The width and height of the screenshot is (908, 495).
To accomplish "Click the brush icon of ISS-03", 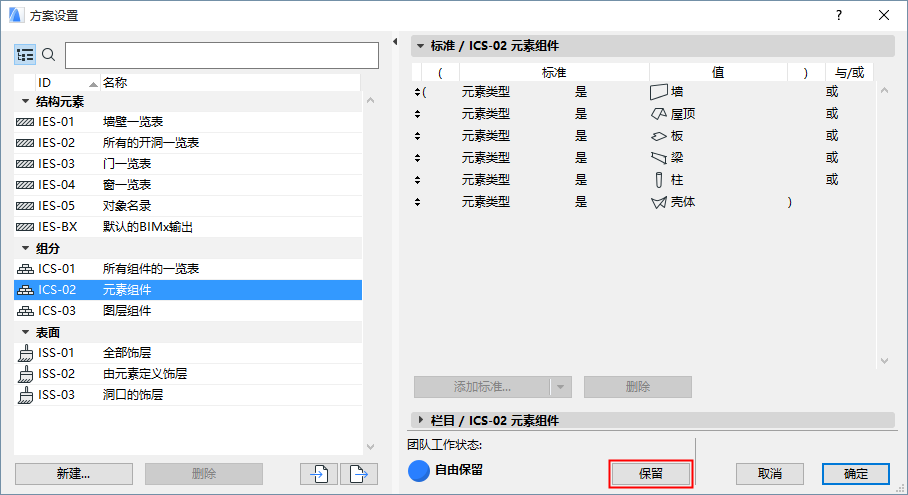I will (25, 395).
